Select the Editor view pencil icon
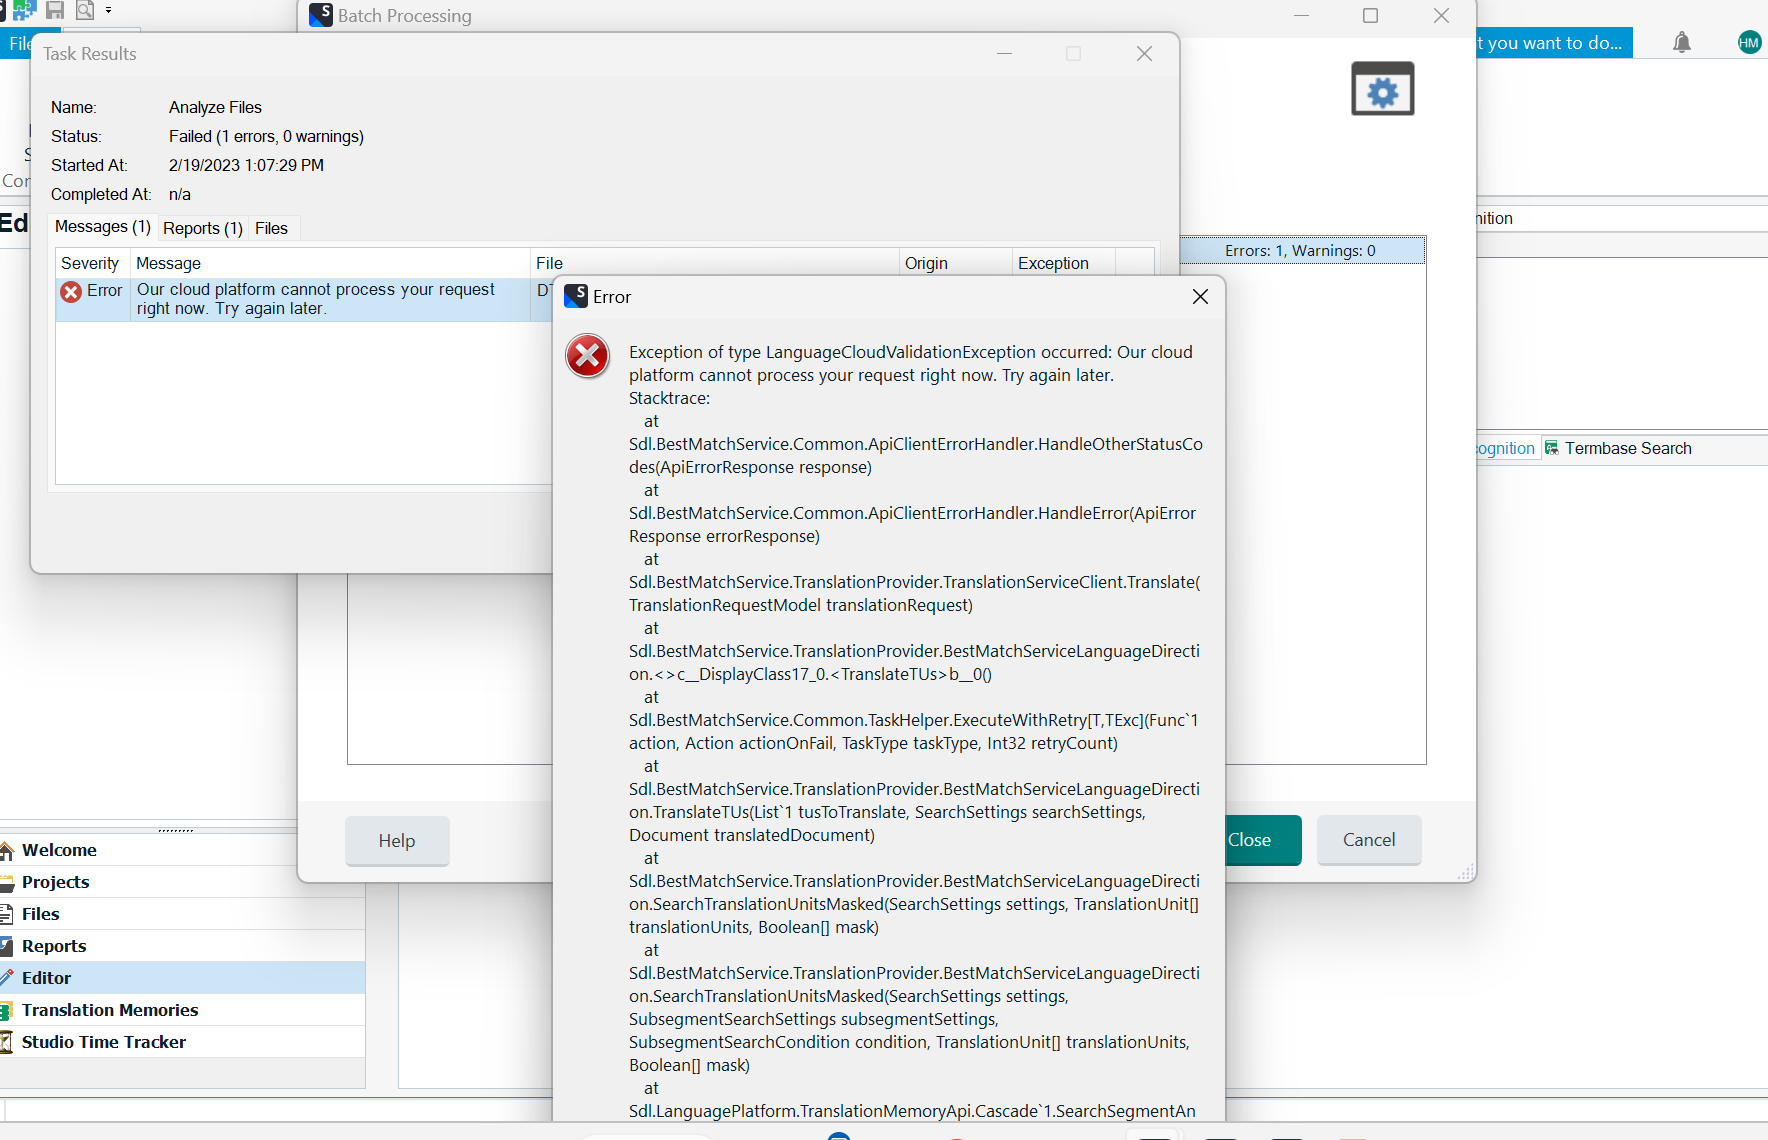The height and width of the screenshot is (1140, 1768). click(x=9, y=977)
